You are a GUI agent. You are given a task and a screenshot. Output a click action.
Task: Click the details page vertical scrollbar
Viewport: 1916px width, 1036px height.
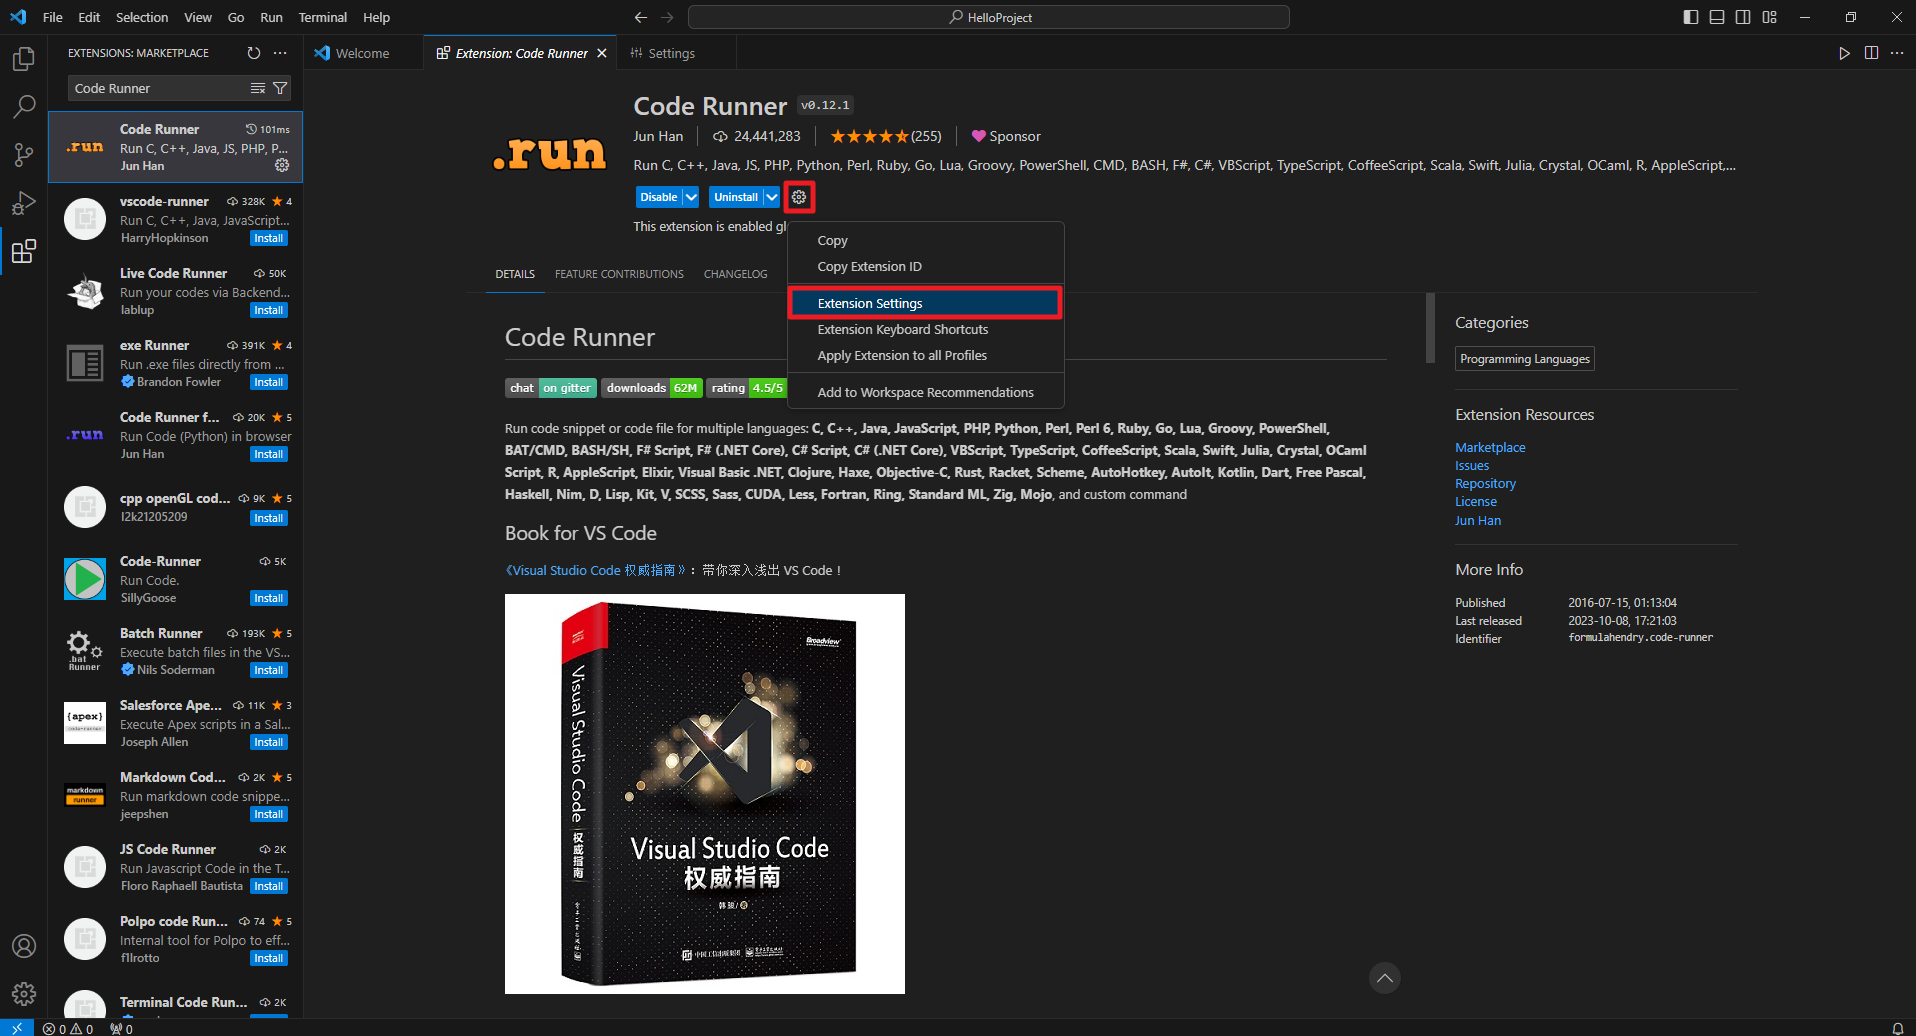1430,328
